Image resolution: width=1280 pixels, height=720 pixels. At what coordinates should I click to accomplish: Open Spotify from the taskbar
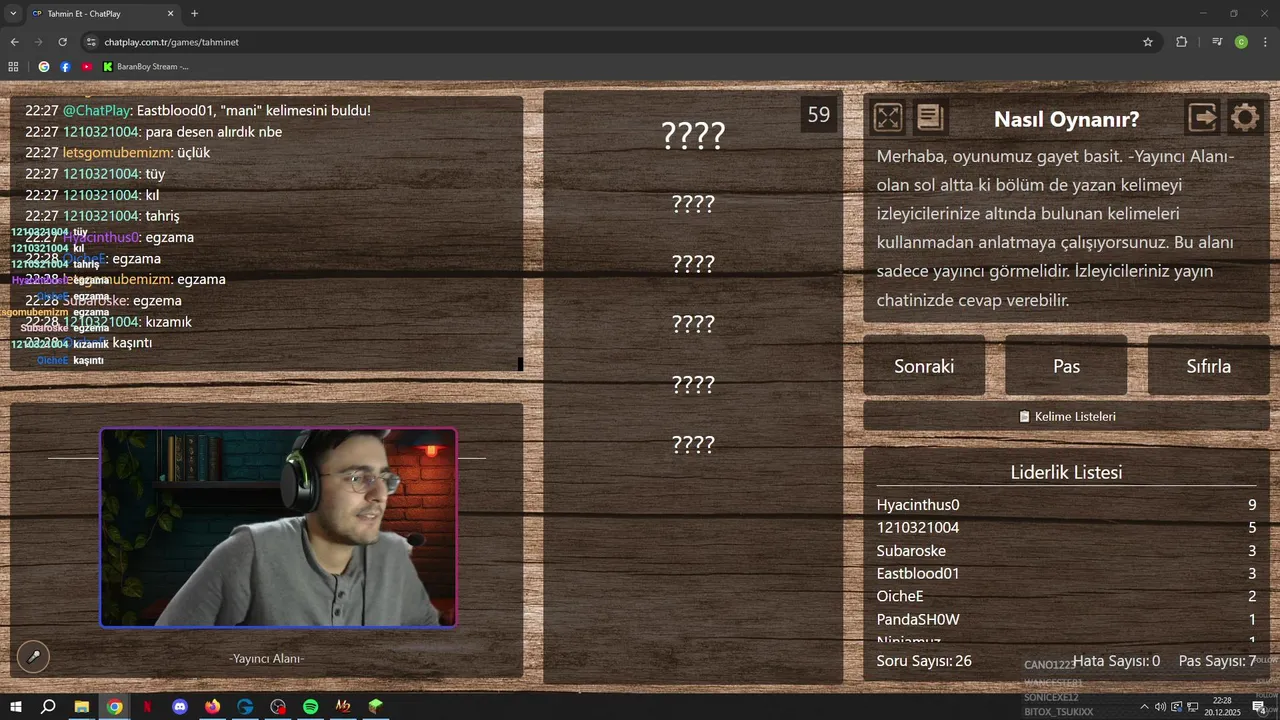pos(310,707)
